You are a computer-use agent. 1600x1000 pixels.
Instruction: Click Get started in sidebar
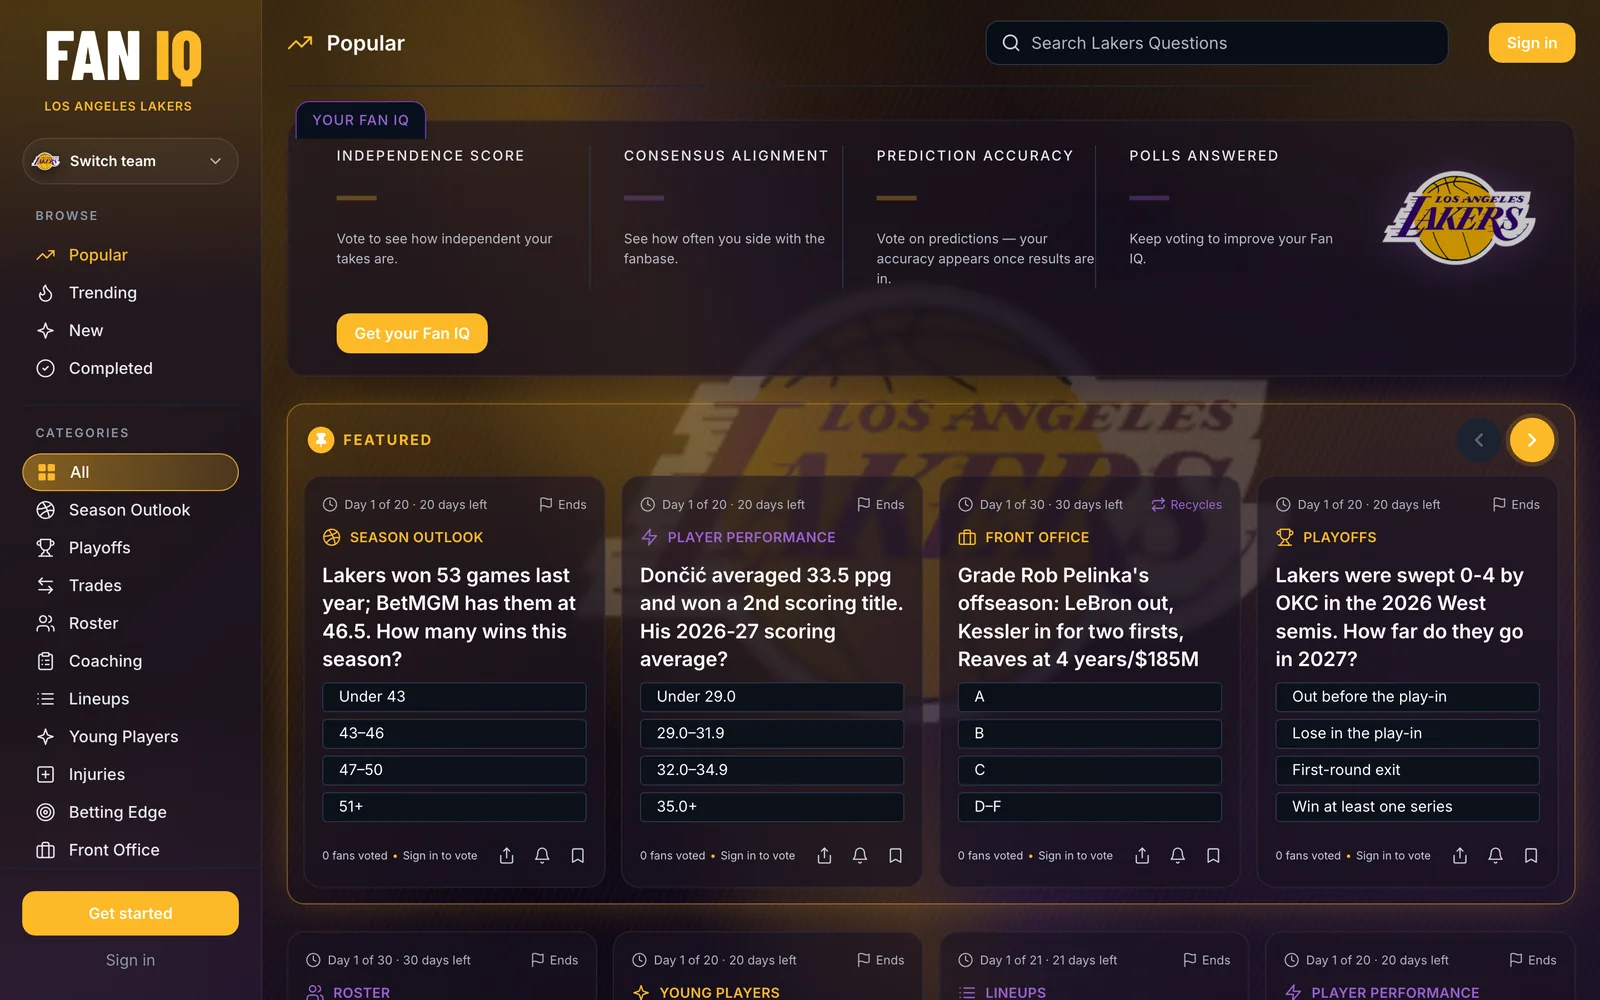(x=130, y=913)
